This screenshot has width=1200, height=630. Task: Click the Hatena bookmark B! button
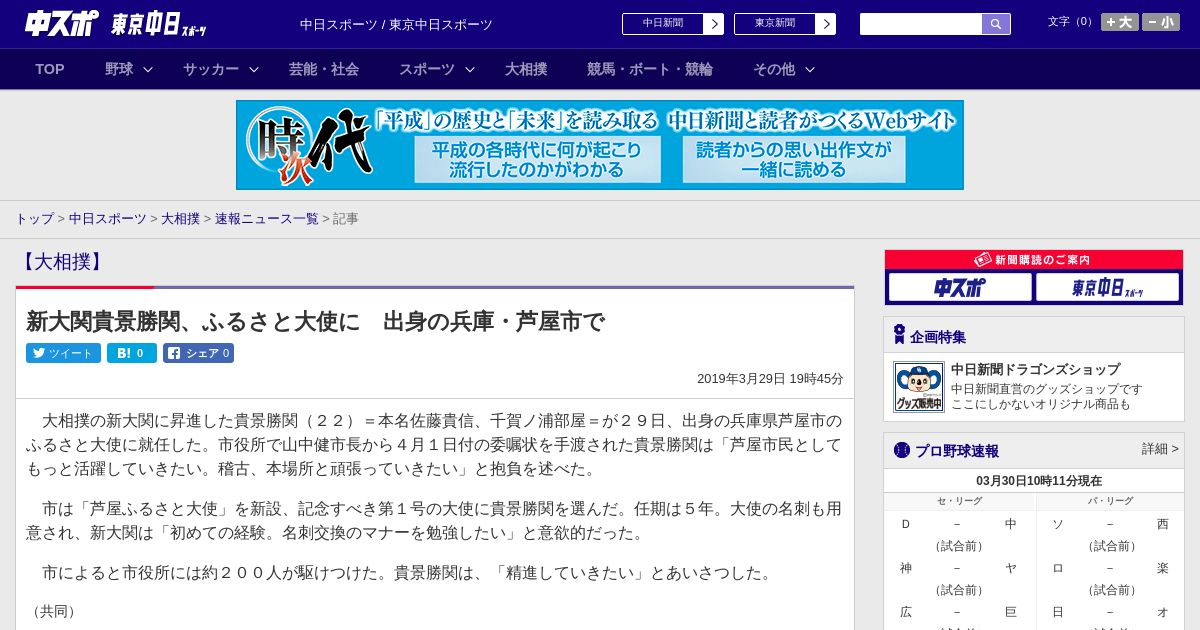pos(132,353)
